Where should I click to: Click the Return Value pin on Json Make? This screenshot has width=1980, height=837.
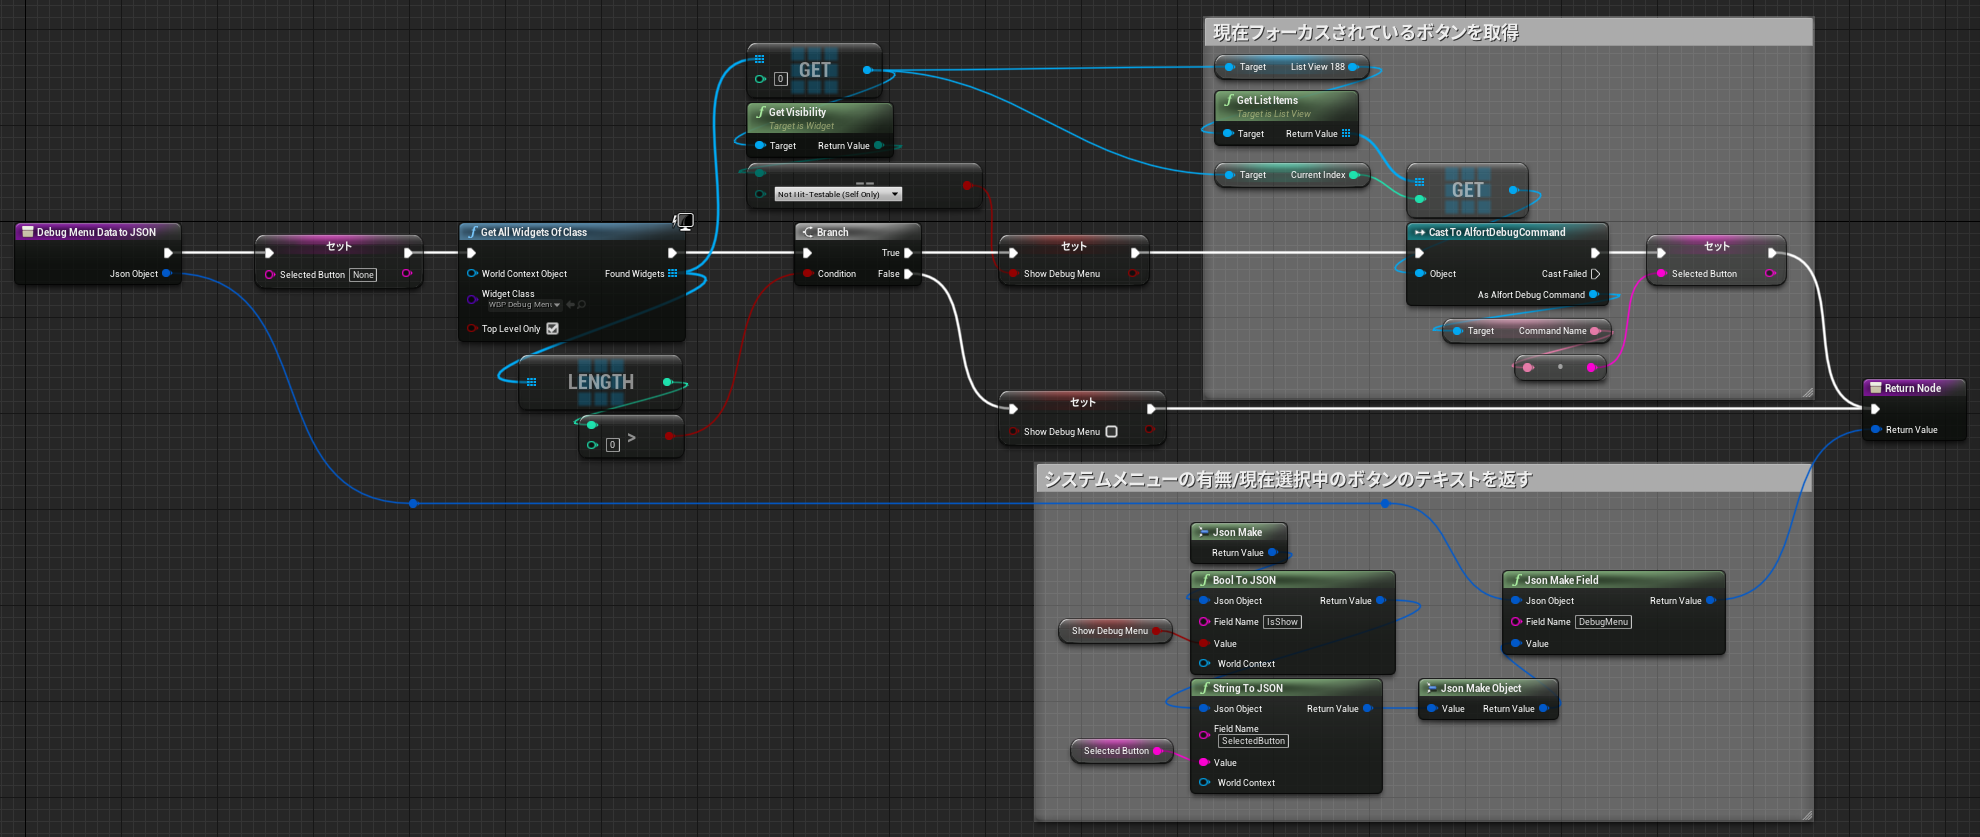click(x=1272, y=552)
